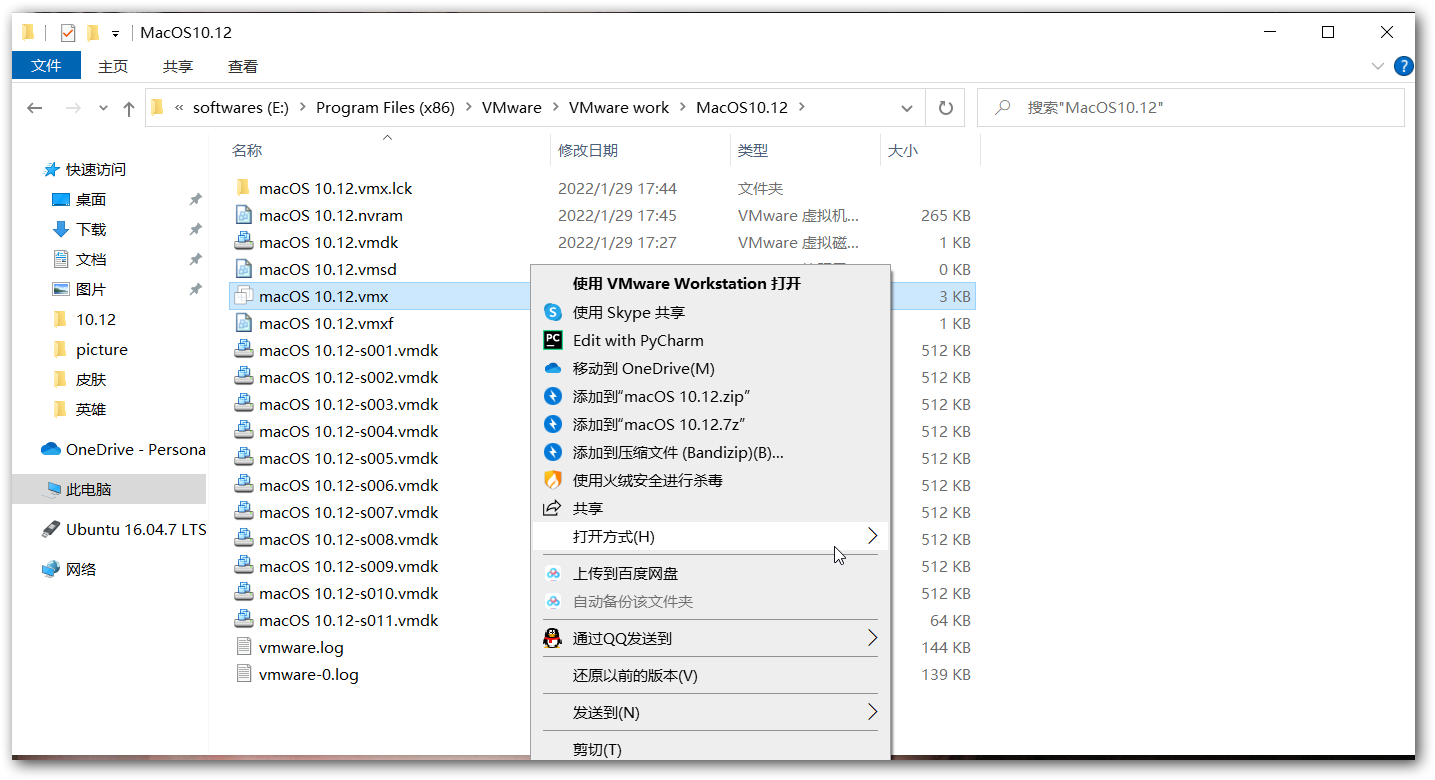Viewport: 1435px width, 780px height.
Task: Open the Explorer help question mark
Action: 1404,66
